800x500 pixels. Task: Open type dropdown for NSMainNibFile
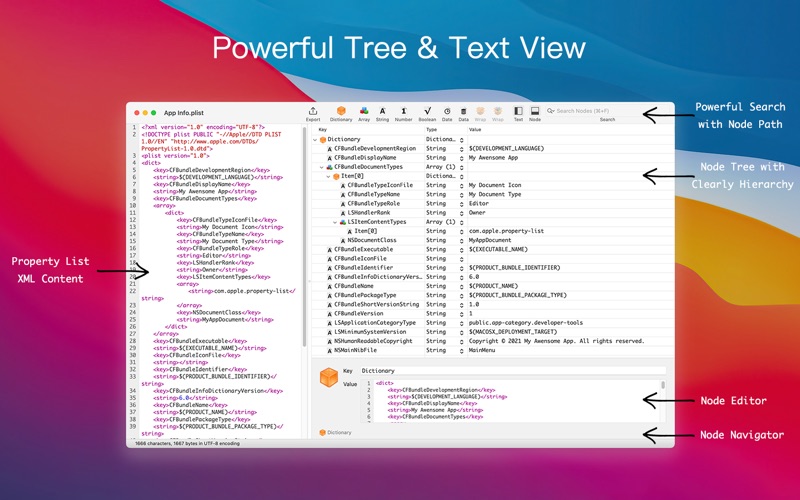coord(461,351)
